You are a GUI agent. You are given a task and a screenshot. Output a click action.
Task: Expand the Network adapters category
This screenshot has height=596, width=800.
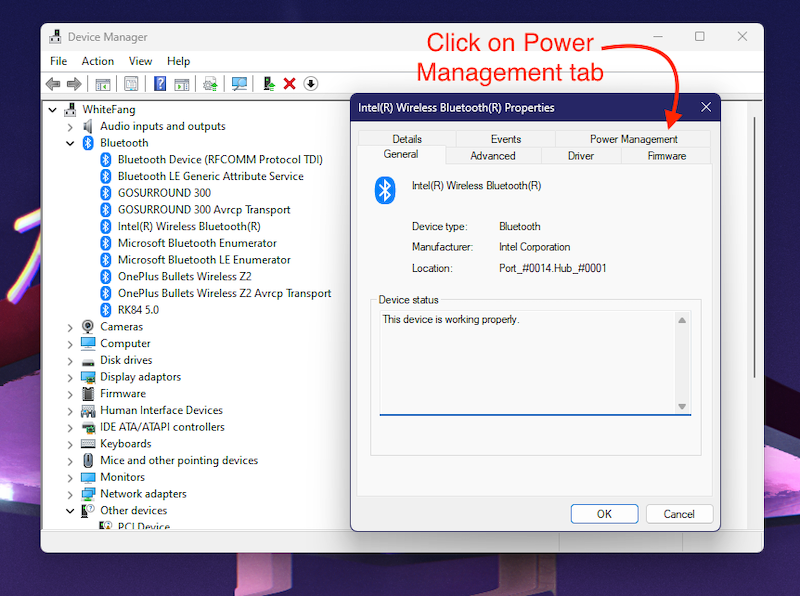(x=70, y=494)
